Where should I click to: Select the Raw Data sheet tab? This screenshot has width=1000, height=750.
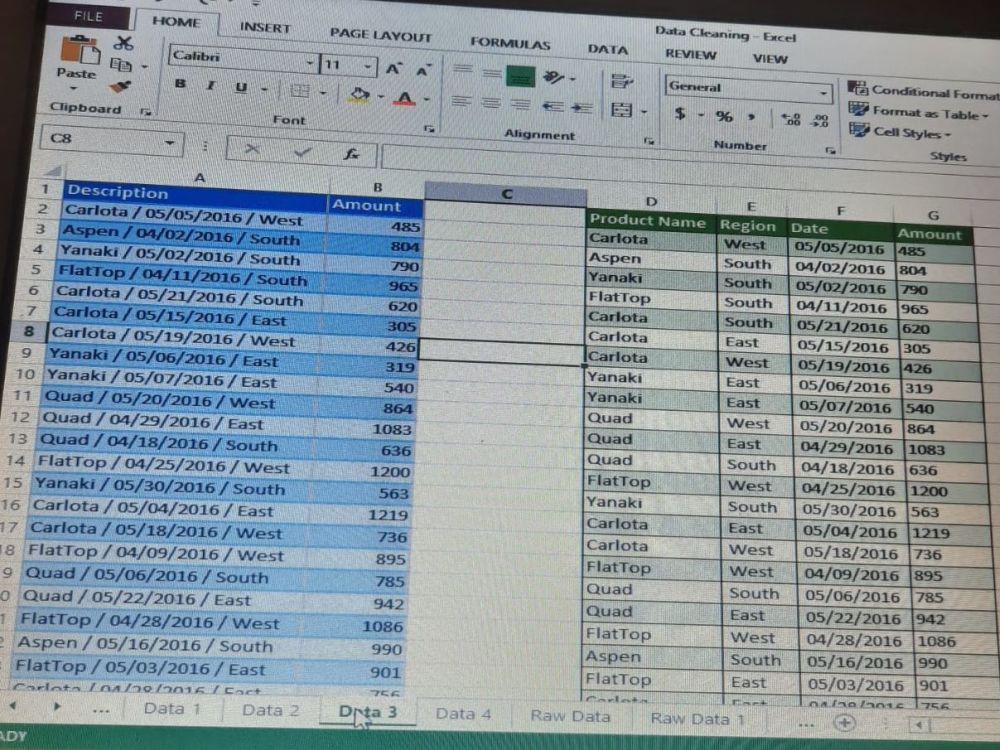coord(570,717)
